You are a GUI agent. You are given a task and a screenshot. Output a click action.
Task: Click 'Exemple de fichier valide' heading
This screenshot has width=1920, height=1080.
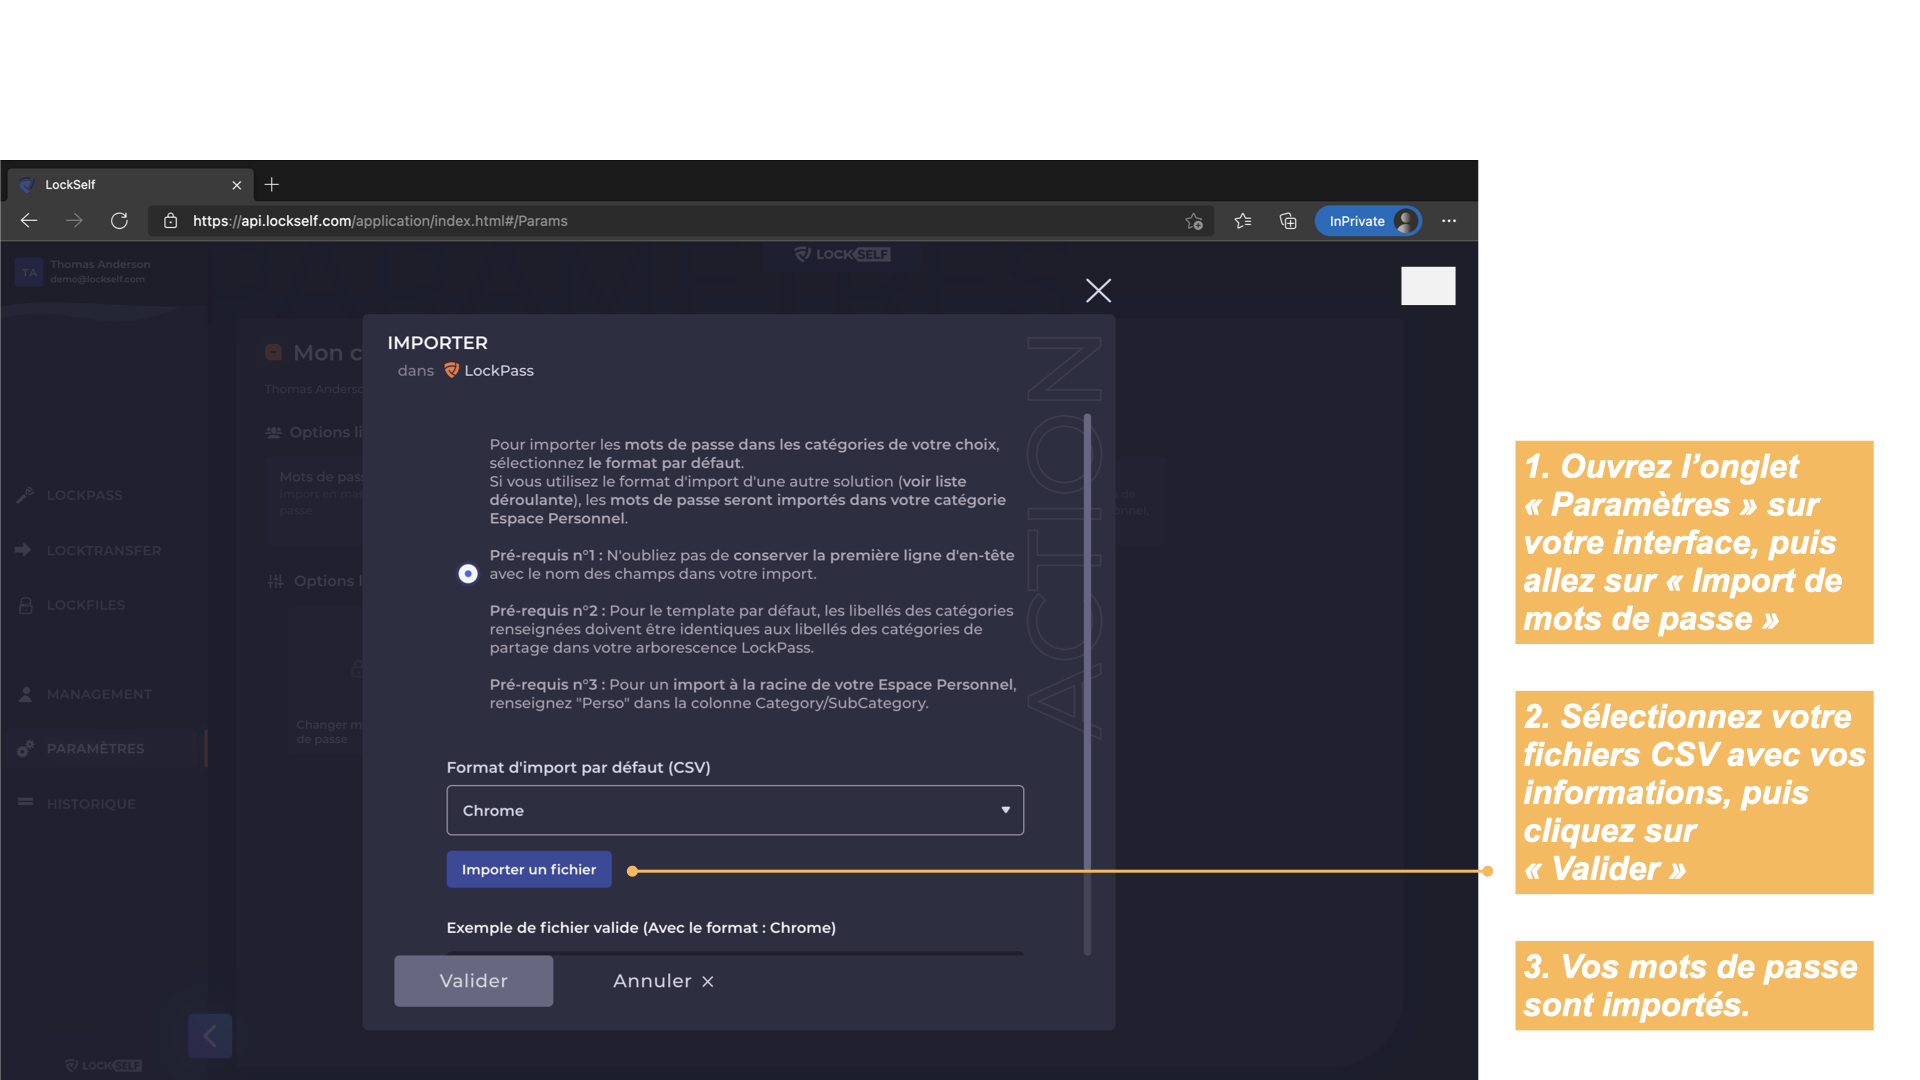point(641,927)
